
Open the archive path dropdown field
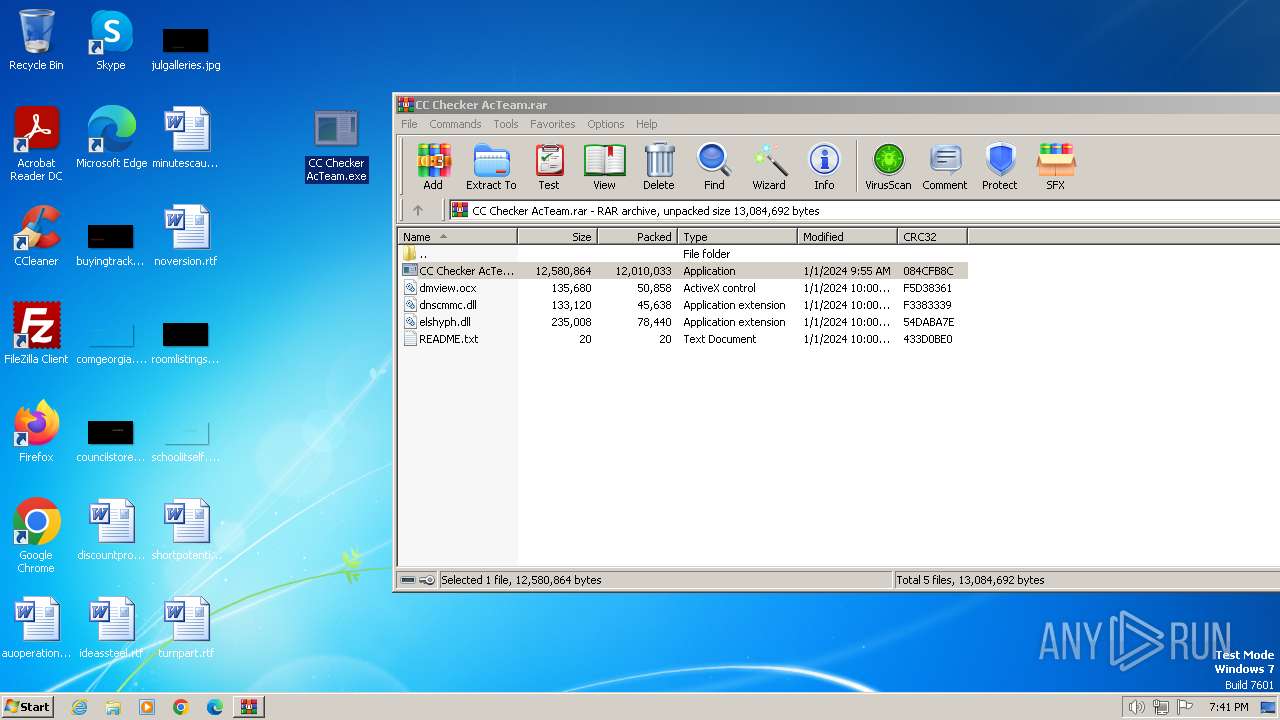(863, 211)
